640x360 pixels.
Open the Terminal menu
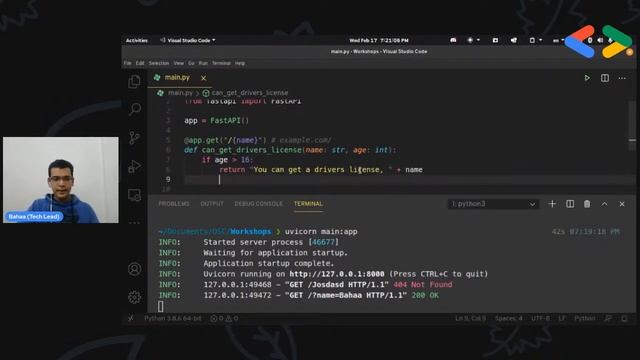221,63
